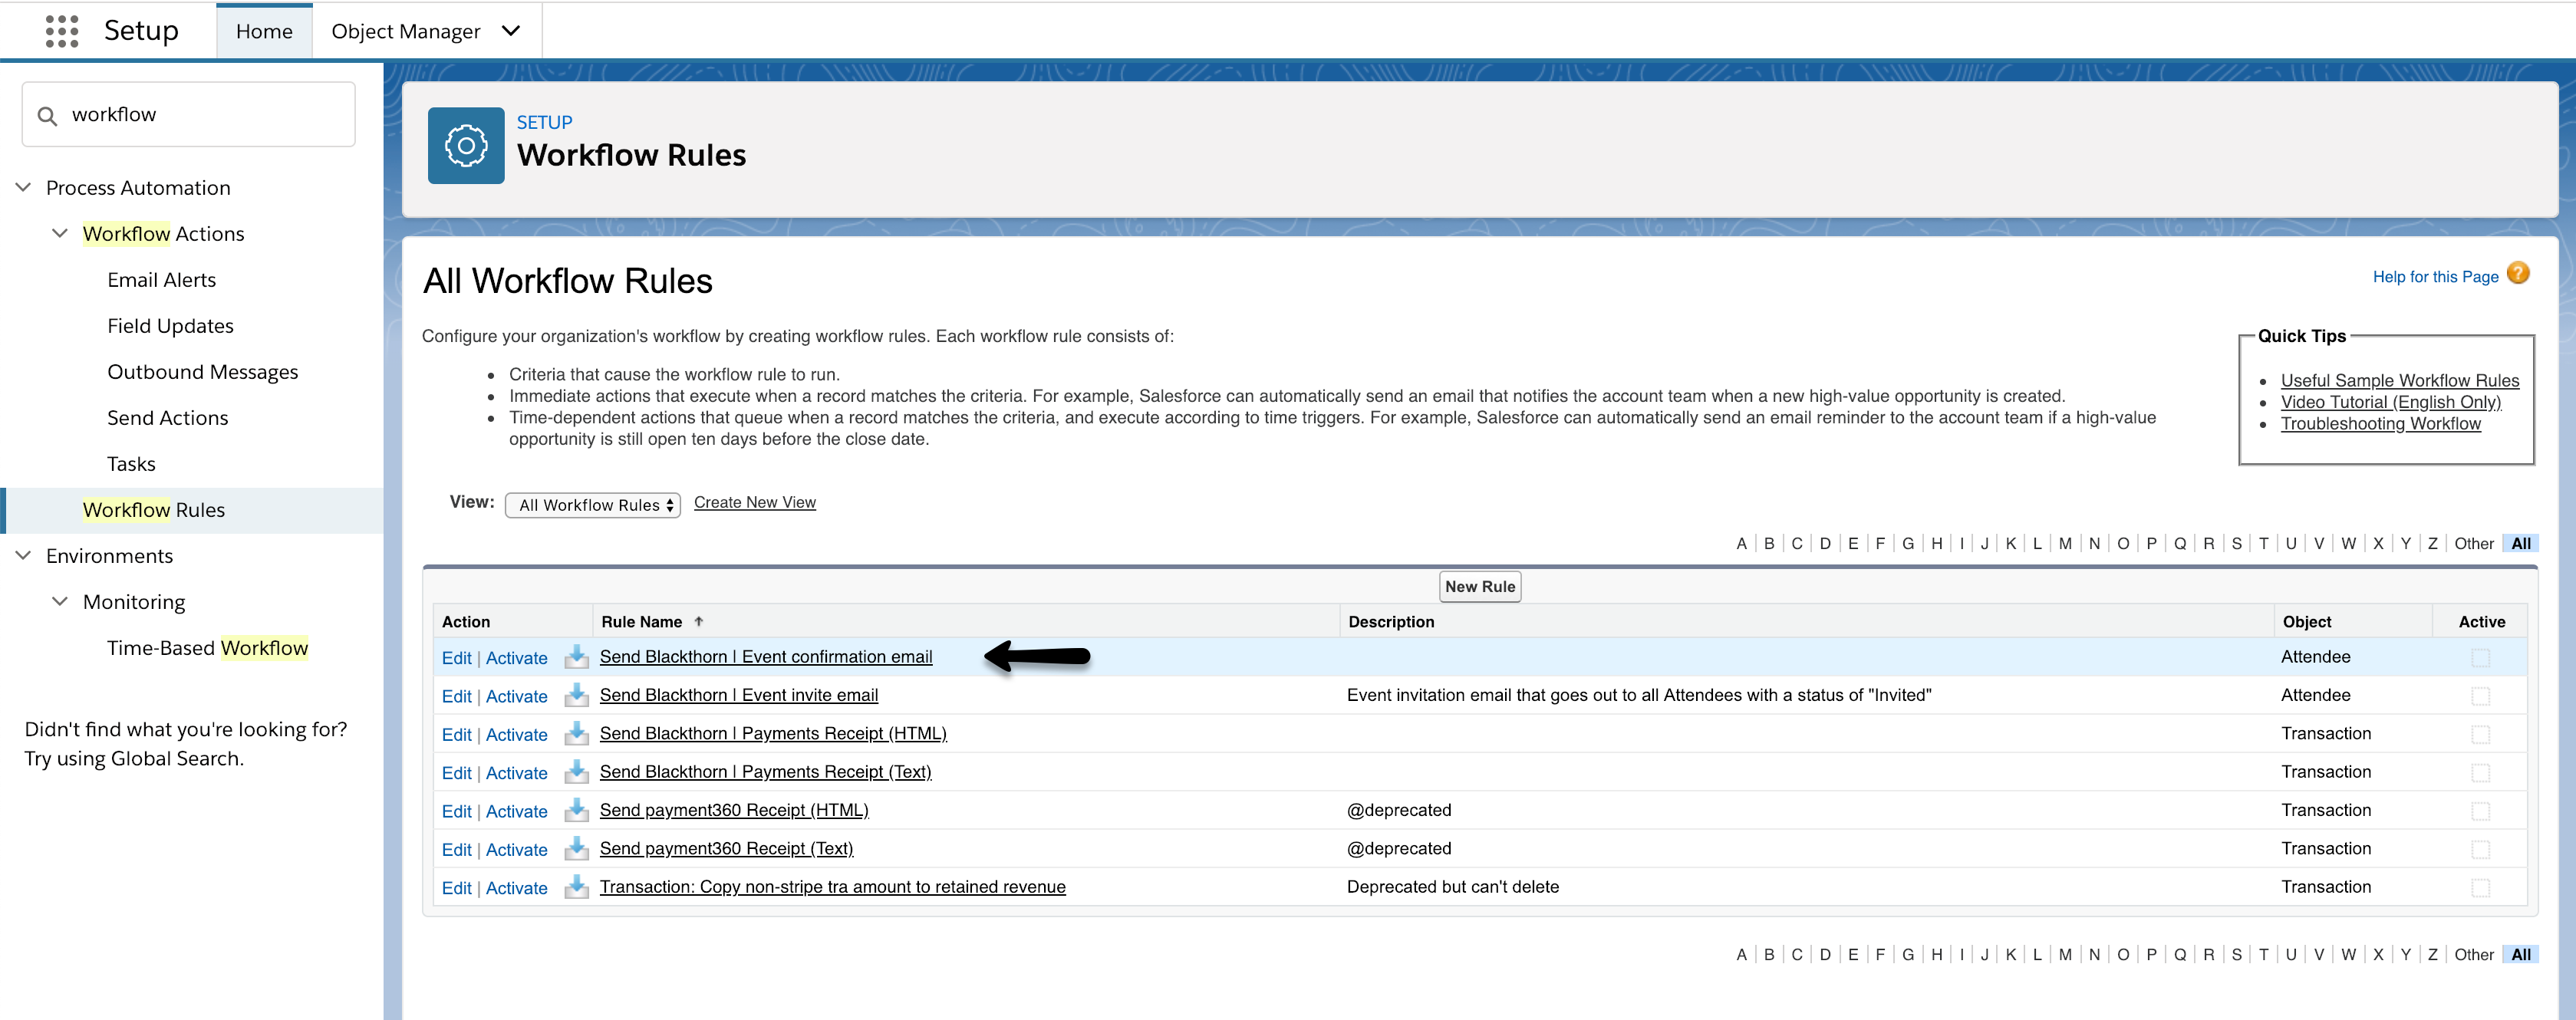The height and width of the screenshot is (1020, 2576).
Task: Toggle Active checkbox for Event confirmation email
Action: click(2480, 658)
